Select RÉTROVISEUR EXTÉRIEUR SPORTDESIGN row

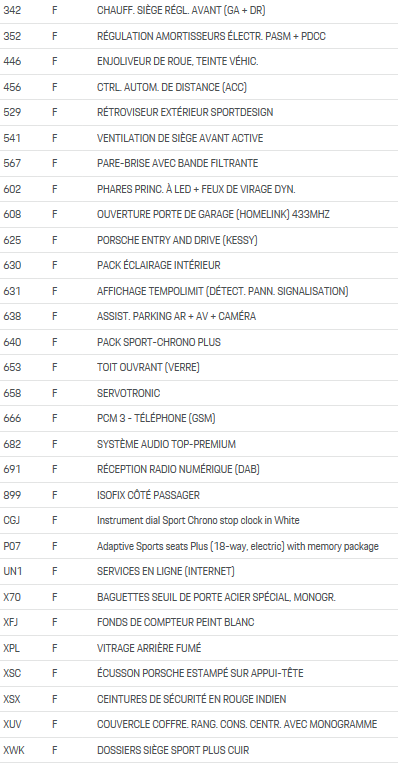(x=199, y=113)
